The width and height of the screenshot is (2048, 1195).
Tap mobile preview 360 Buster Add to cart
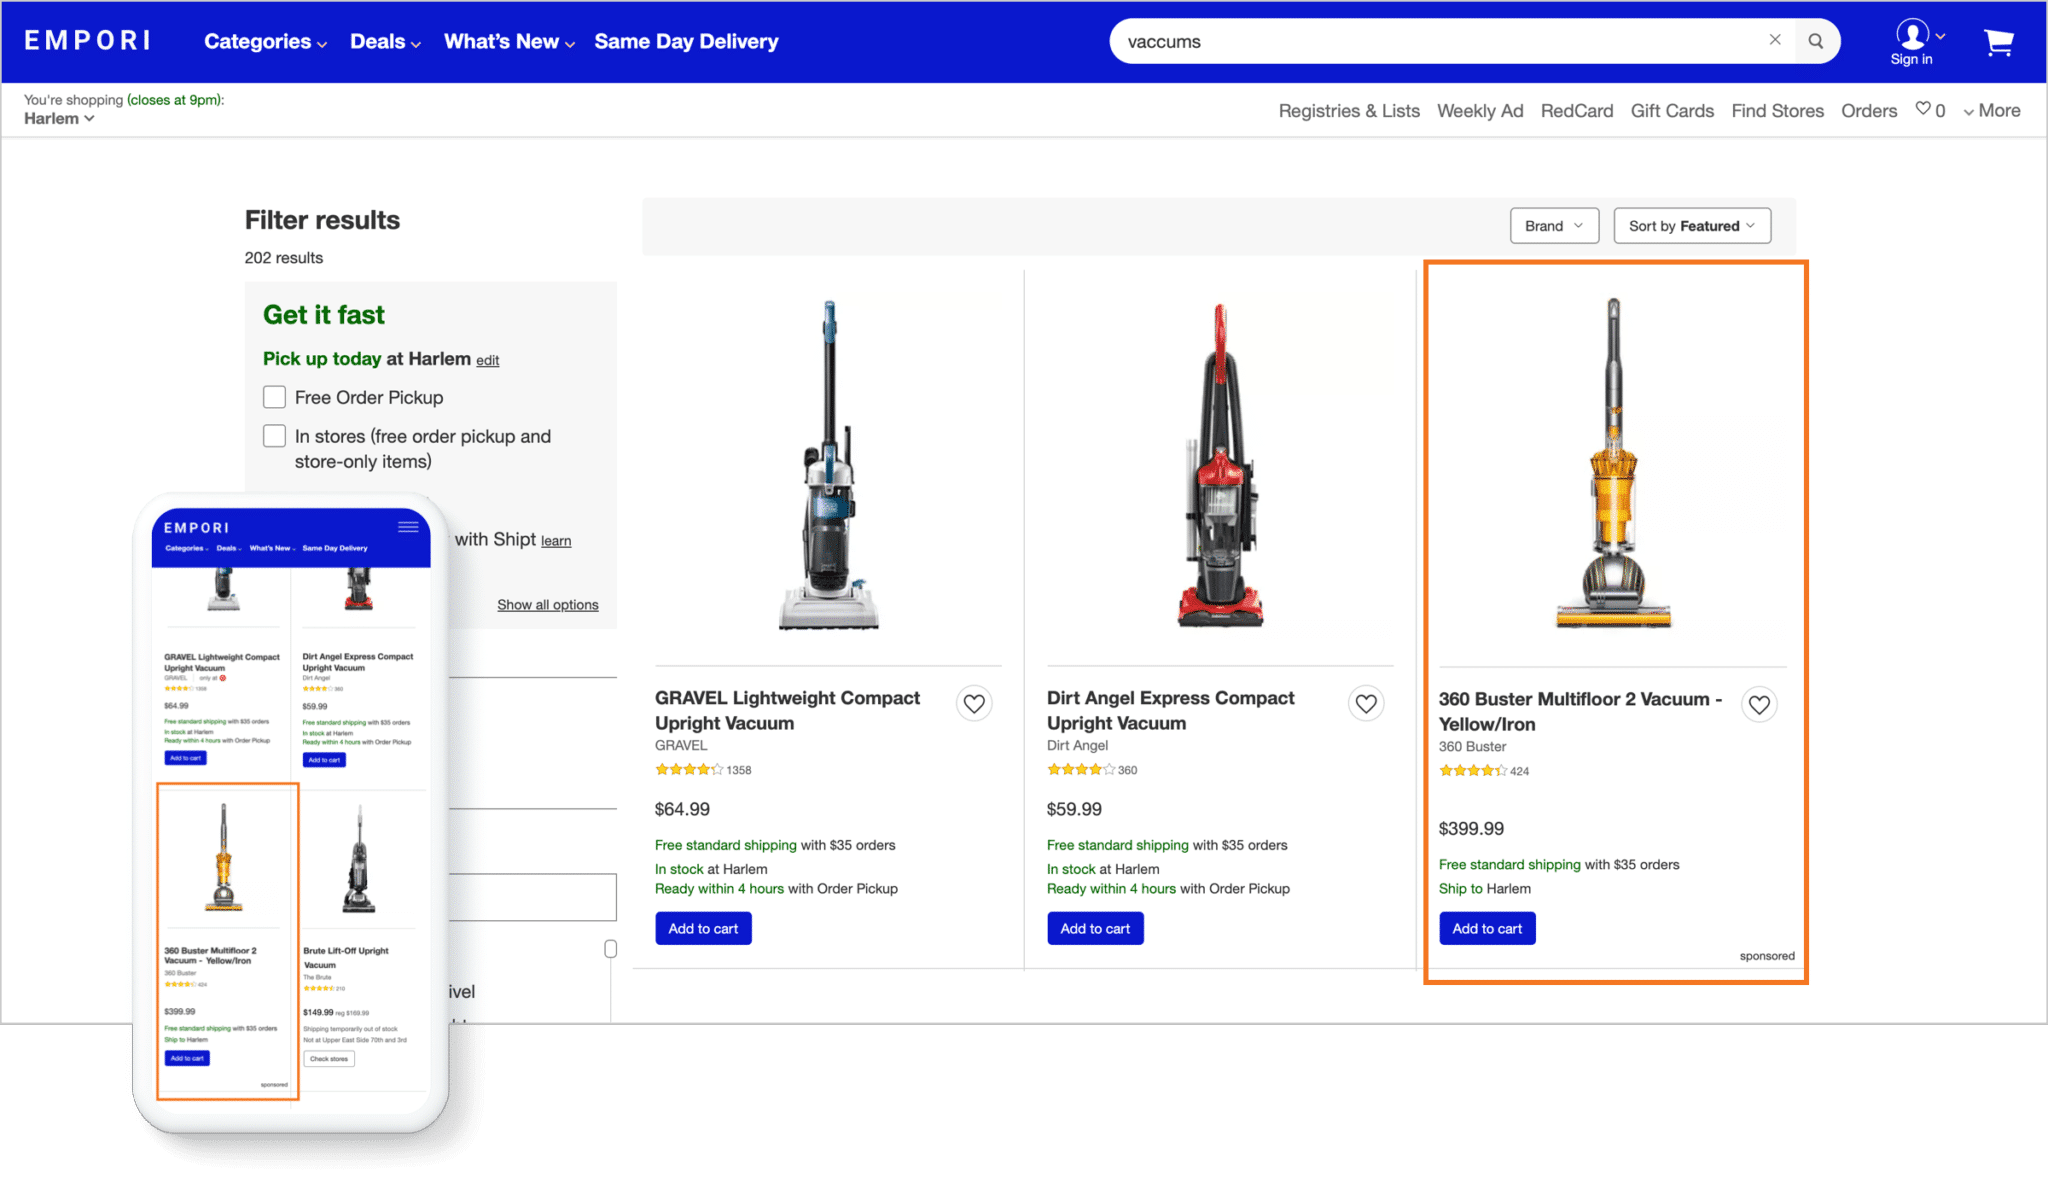(x=187, y=1058)
